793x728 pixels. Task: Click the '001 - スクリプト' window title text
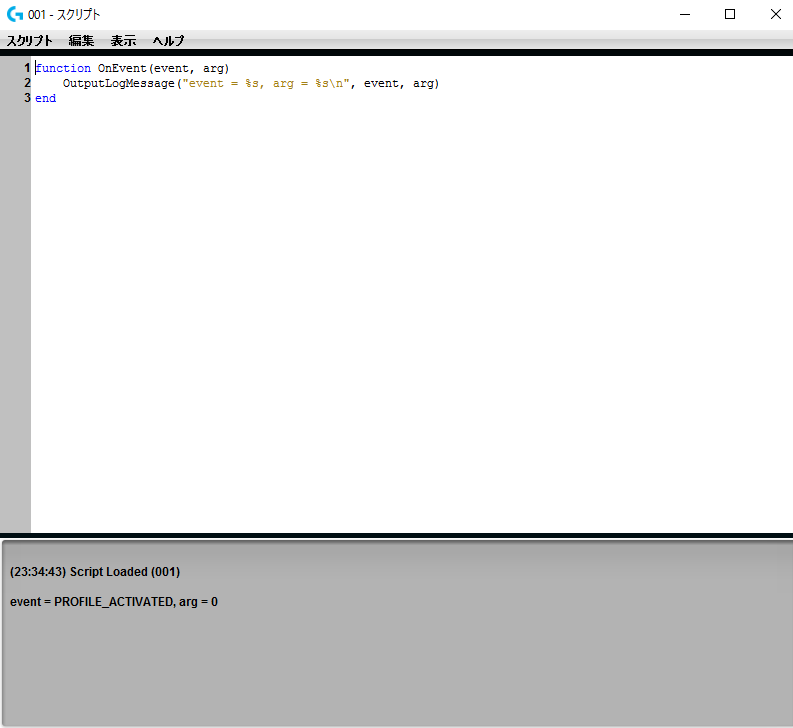(64, 14)
